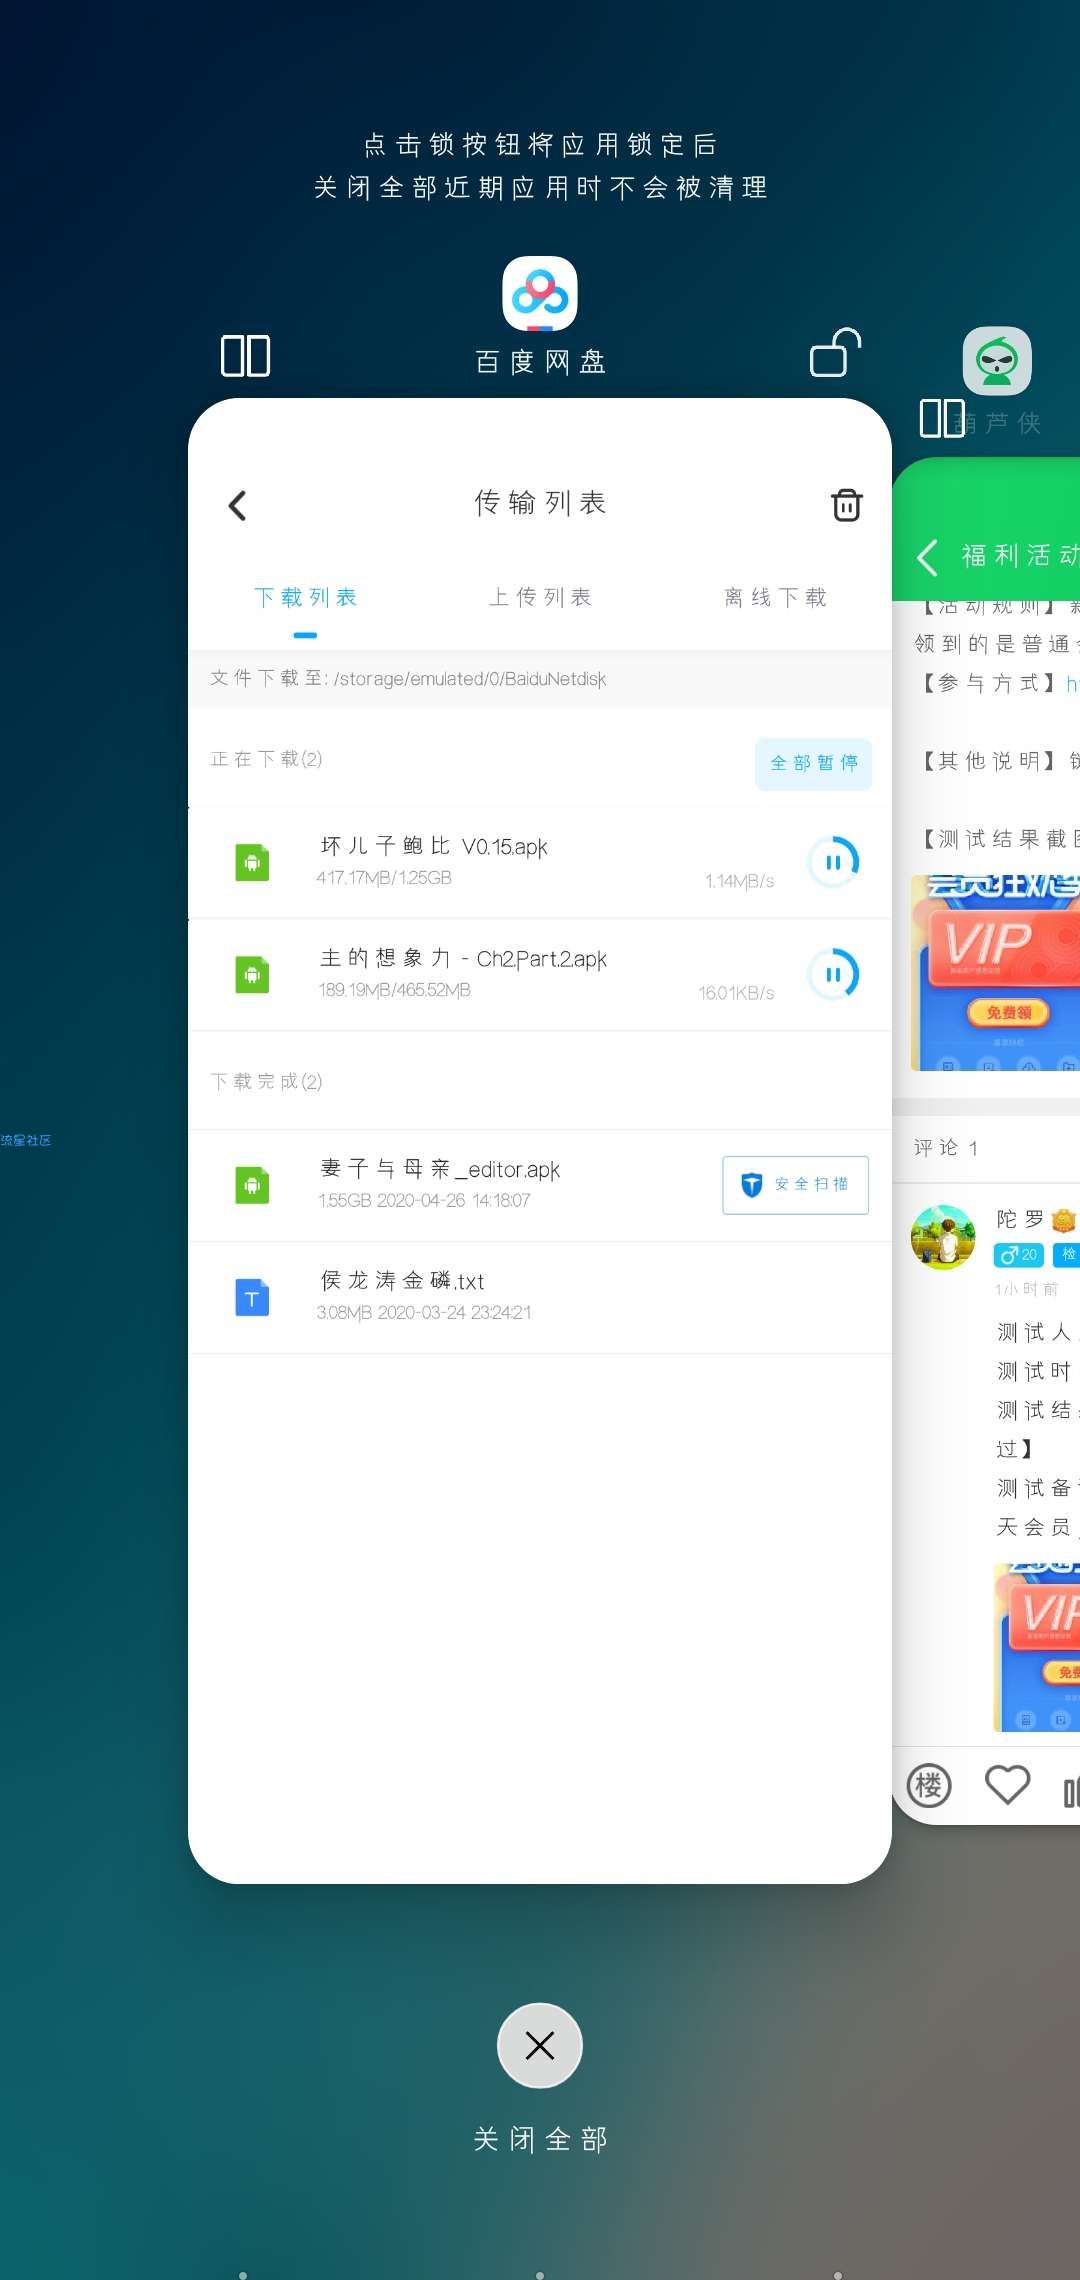Toggle the lock for Baidu Netdisk card

(835, 353)
